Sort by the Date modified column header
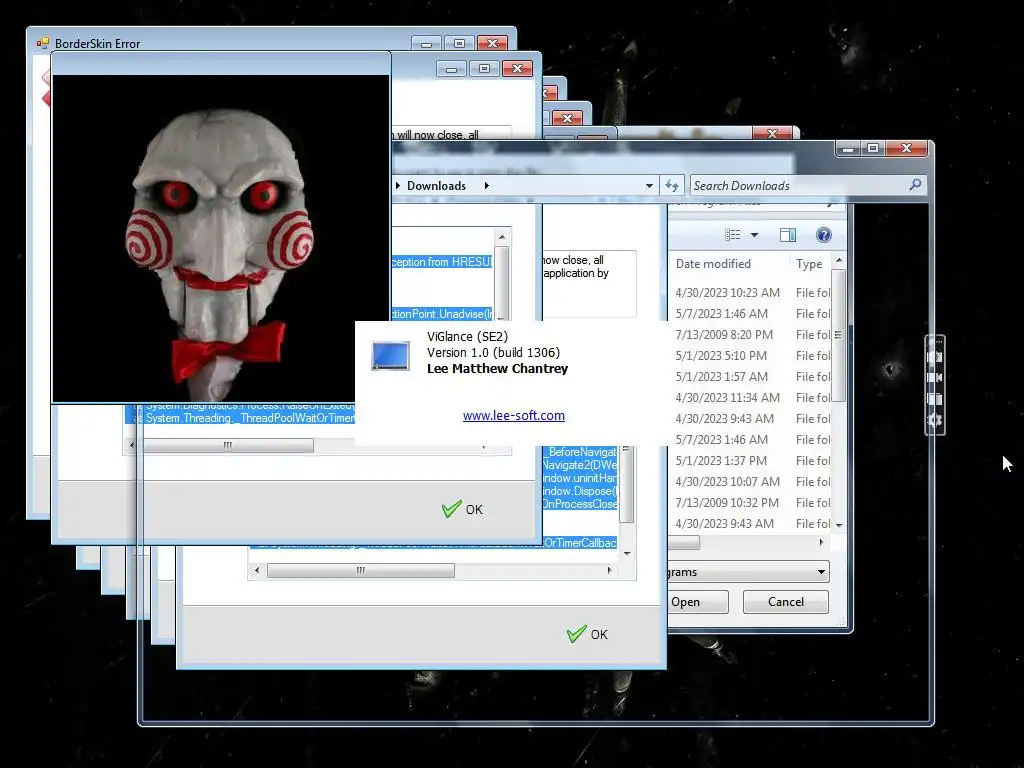Viewport: 1024px width, 768px height. (713, 264)
